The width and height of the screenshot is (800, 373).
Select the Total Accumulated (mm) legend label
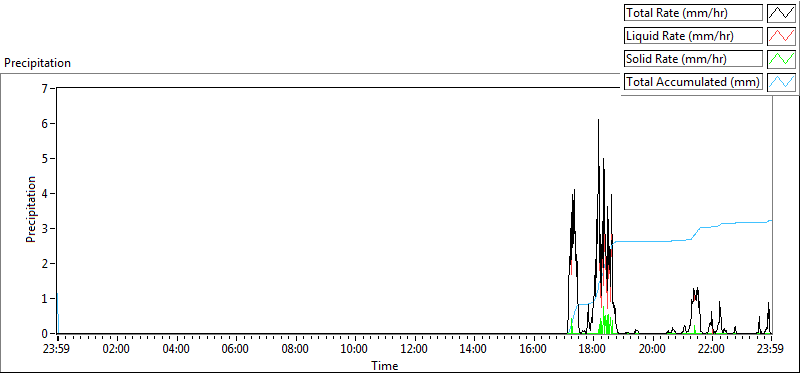pos(693,82)
